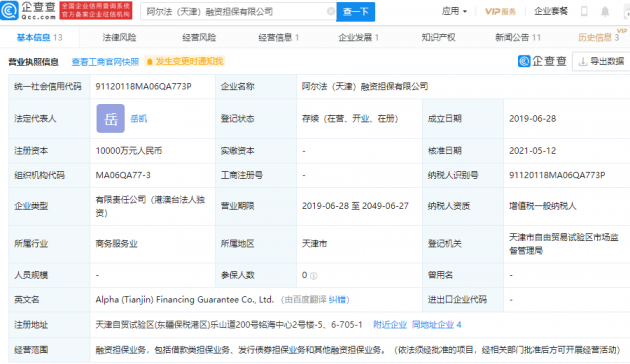The width and height of the screenshot is (630, 364).
Task: Click 纠错 link beside English name
Action: pos(337,300)
